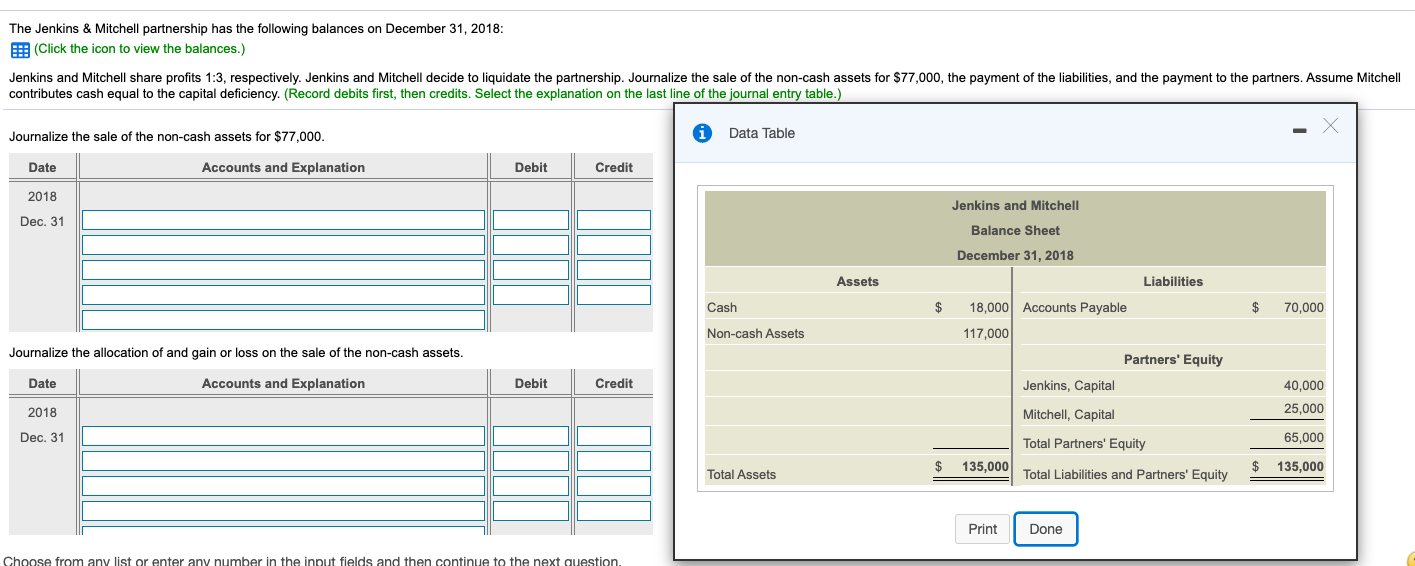
Task: Click the 'Assets' column heading in the balance sheet
Action: click(857, 281)
